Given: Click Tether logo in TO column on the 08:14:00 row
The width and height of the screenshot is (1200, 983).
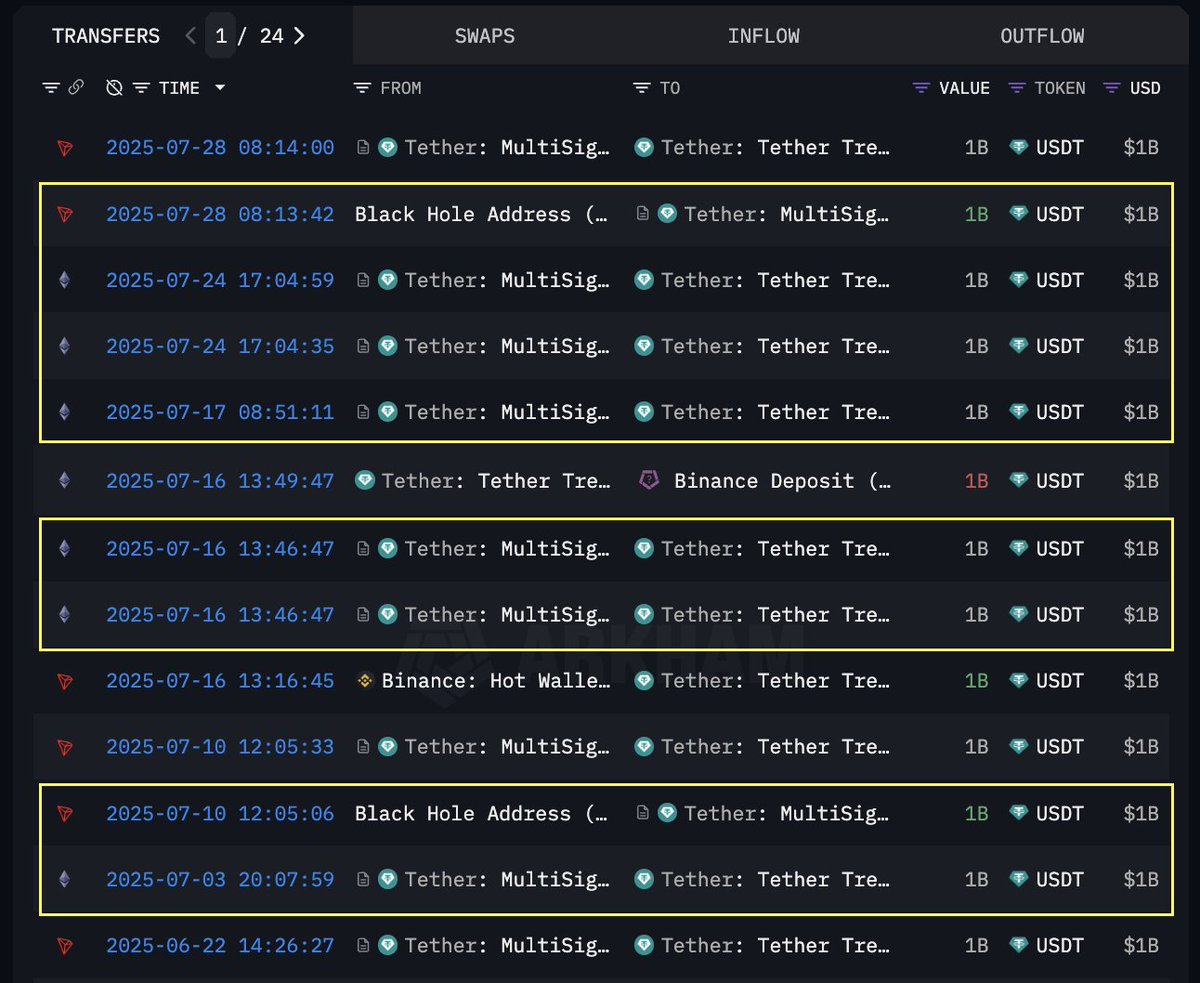Looking at the screenshot, I should (644, 148).
